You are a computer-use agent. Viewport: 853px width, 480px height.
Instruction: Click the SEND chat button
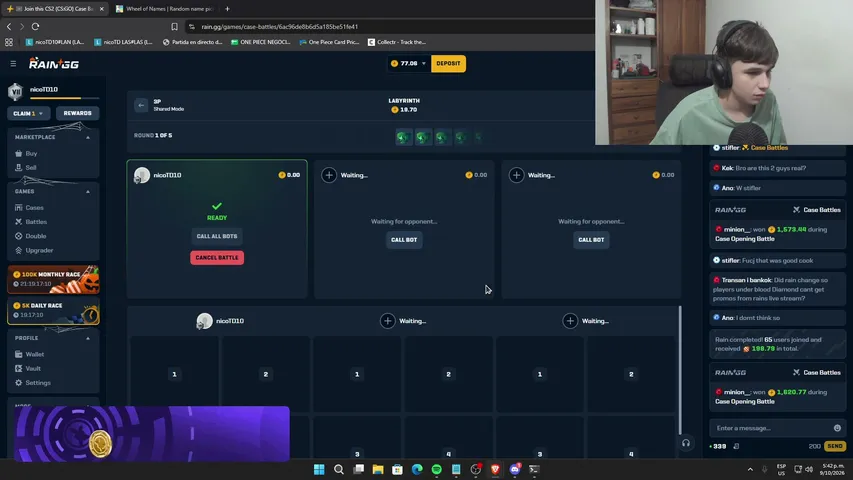point(835,446)
